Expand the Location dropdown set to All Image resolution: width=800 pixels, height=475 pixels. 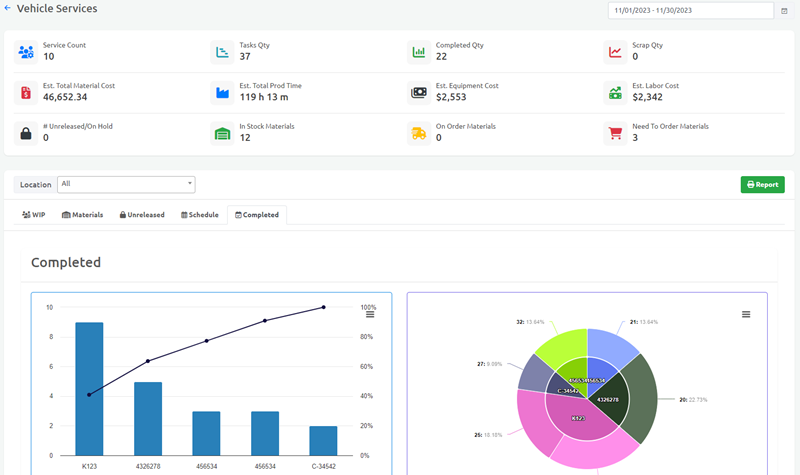click(x=126, y=184)
